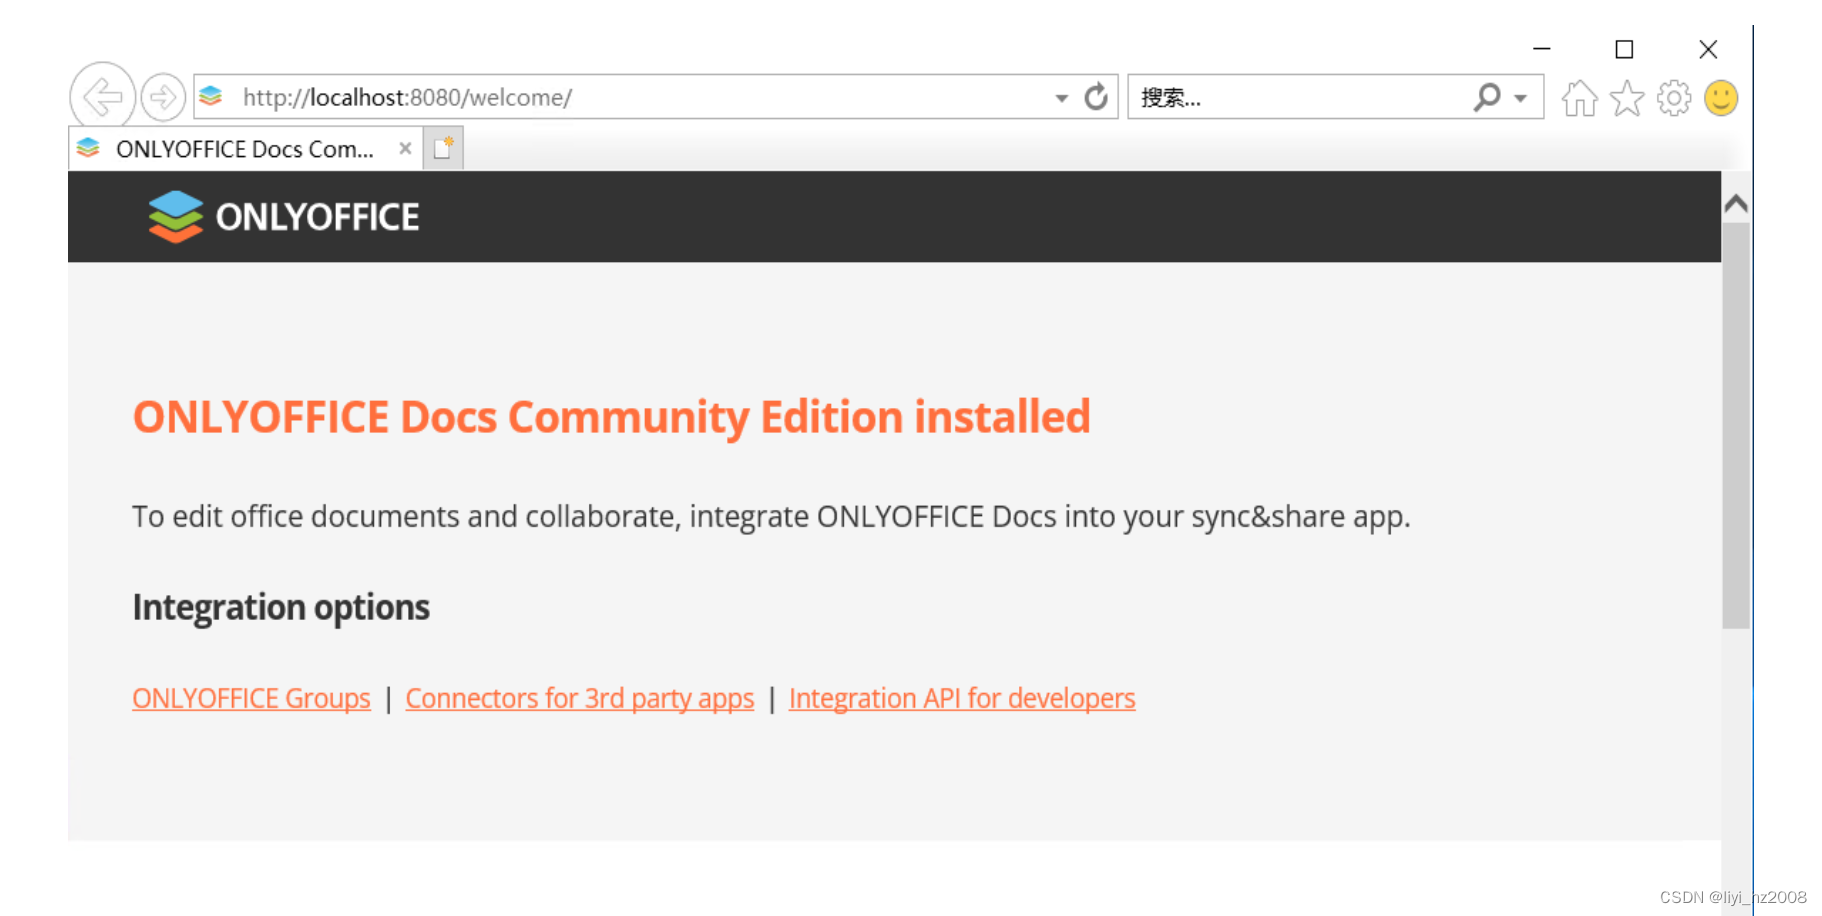This screenshot has width=1822, height=916.
Task: Click the smiley feedback icon
Action: click(x=1721, y=98)
